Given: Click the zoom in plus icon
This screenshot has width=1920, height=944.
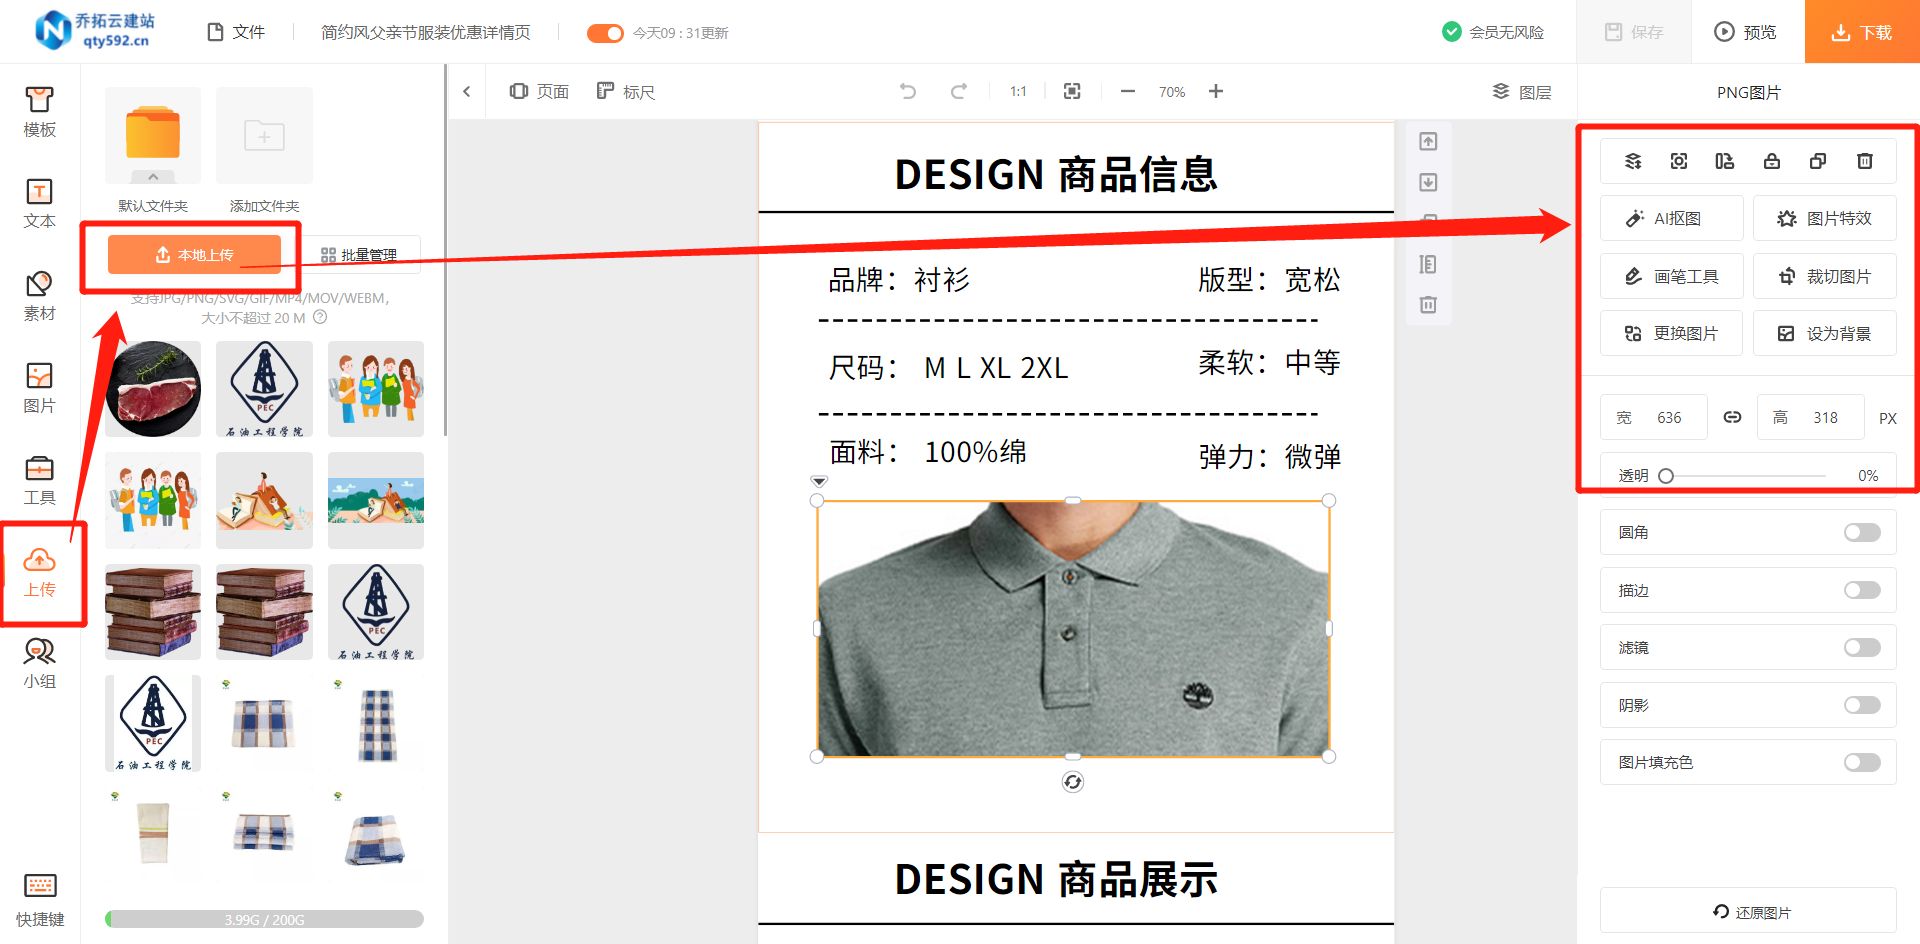Looking at the screenshot, I should [x=1216, y=92].
